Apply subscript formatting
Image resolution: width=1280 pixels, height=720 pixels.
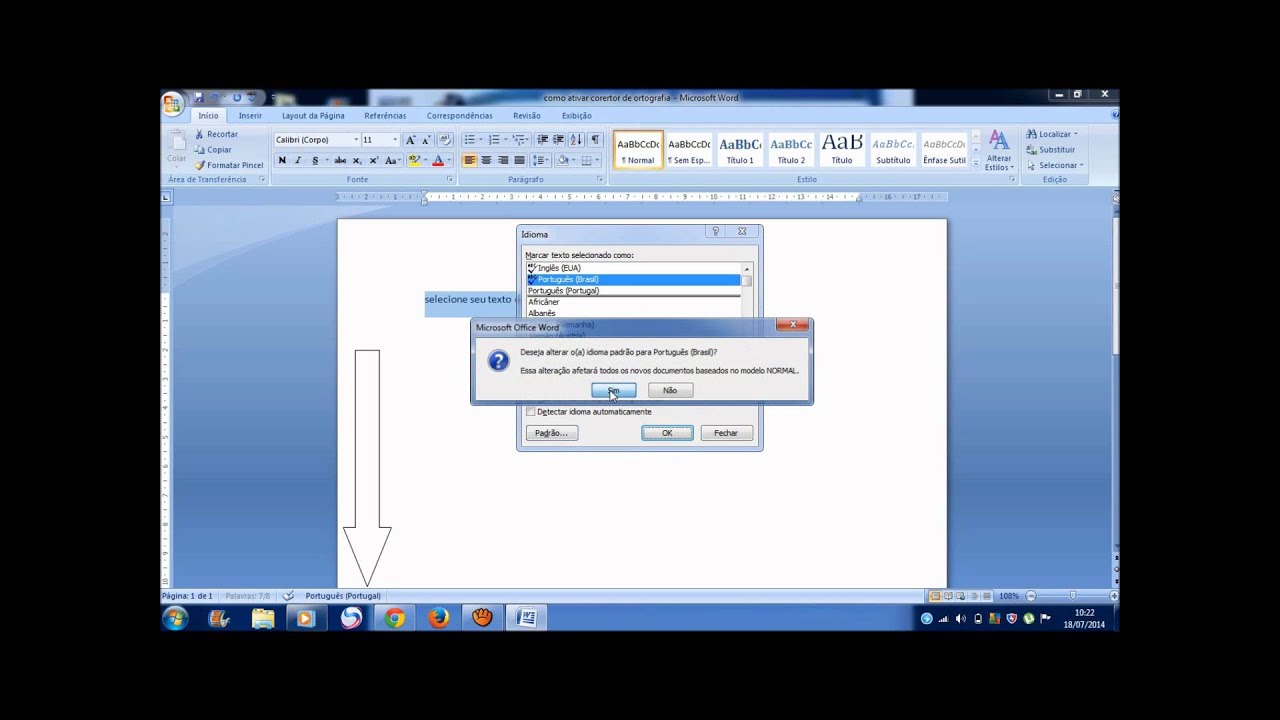coord(357,160)
